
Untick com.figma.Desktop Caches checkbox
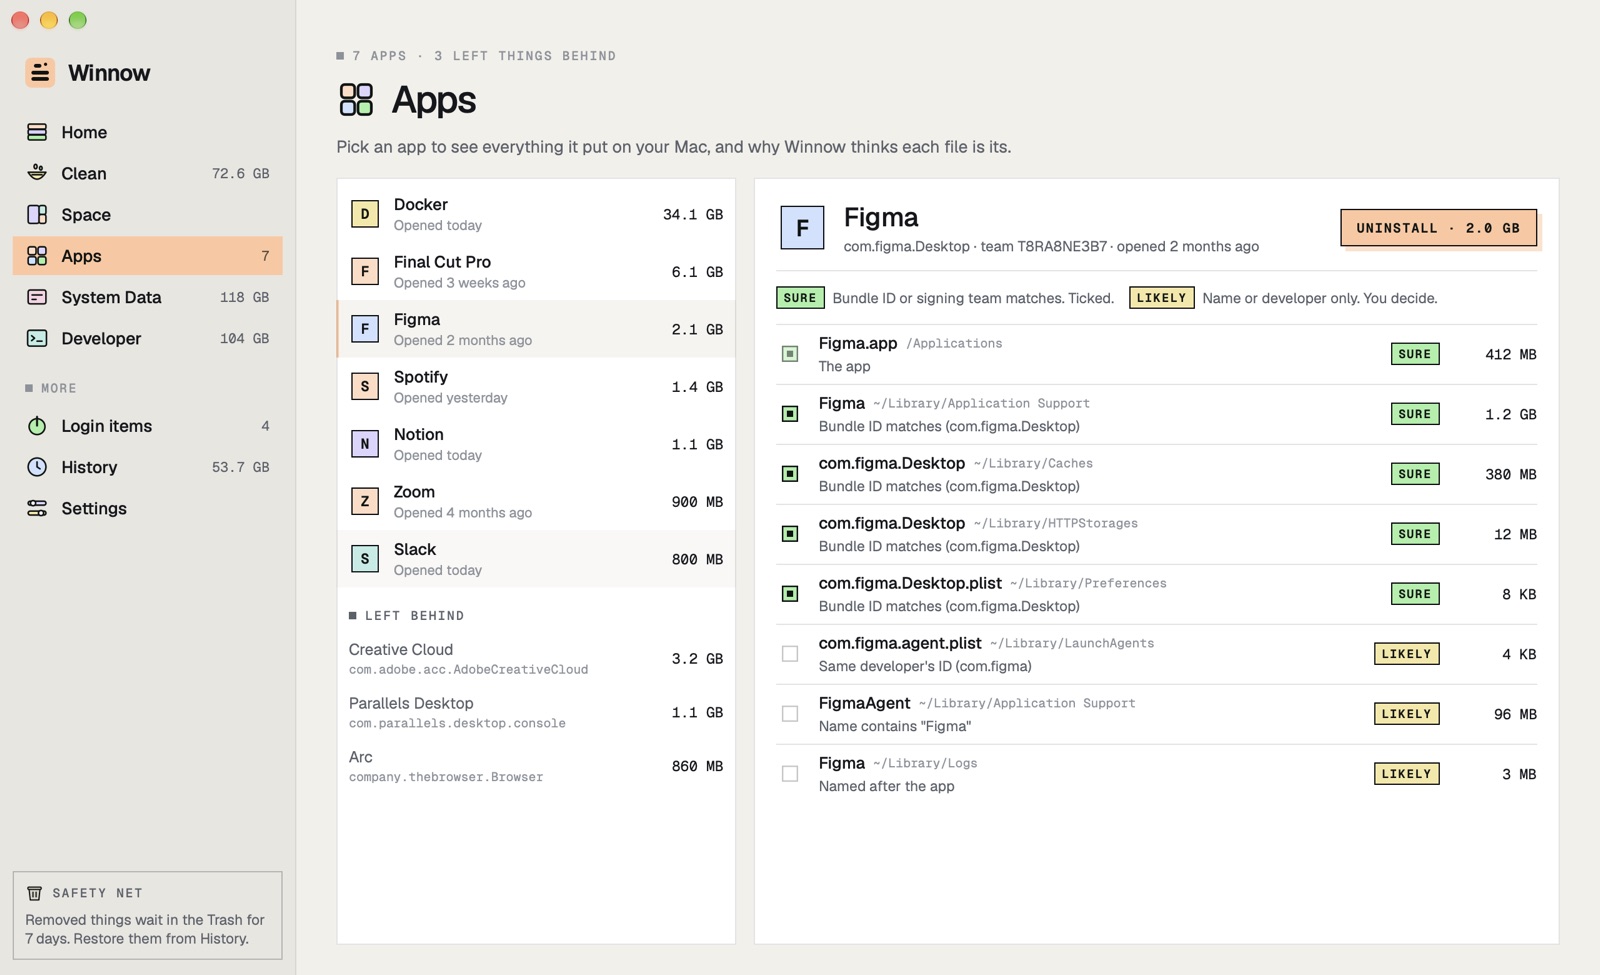(790, 474)
